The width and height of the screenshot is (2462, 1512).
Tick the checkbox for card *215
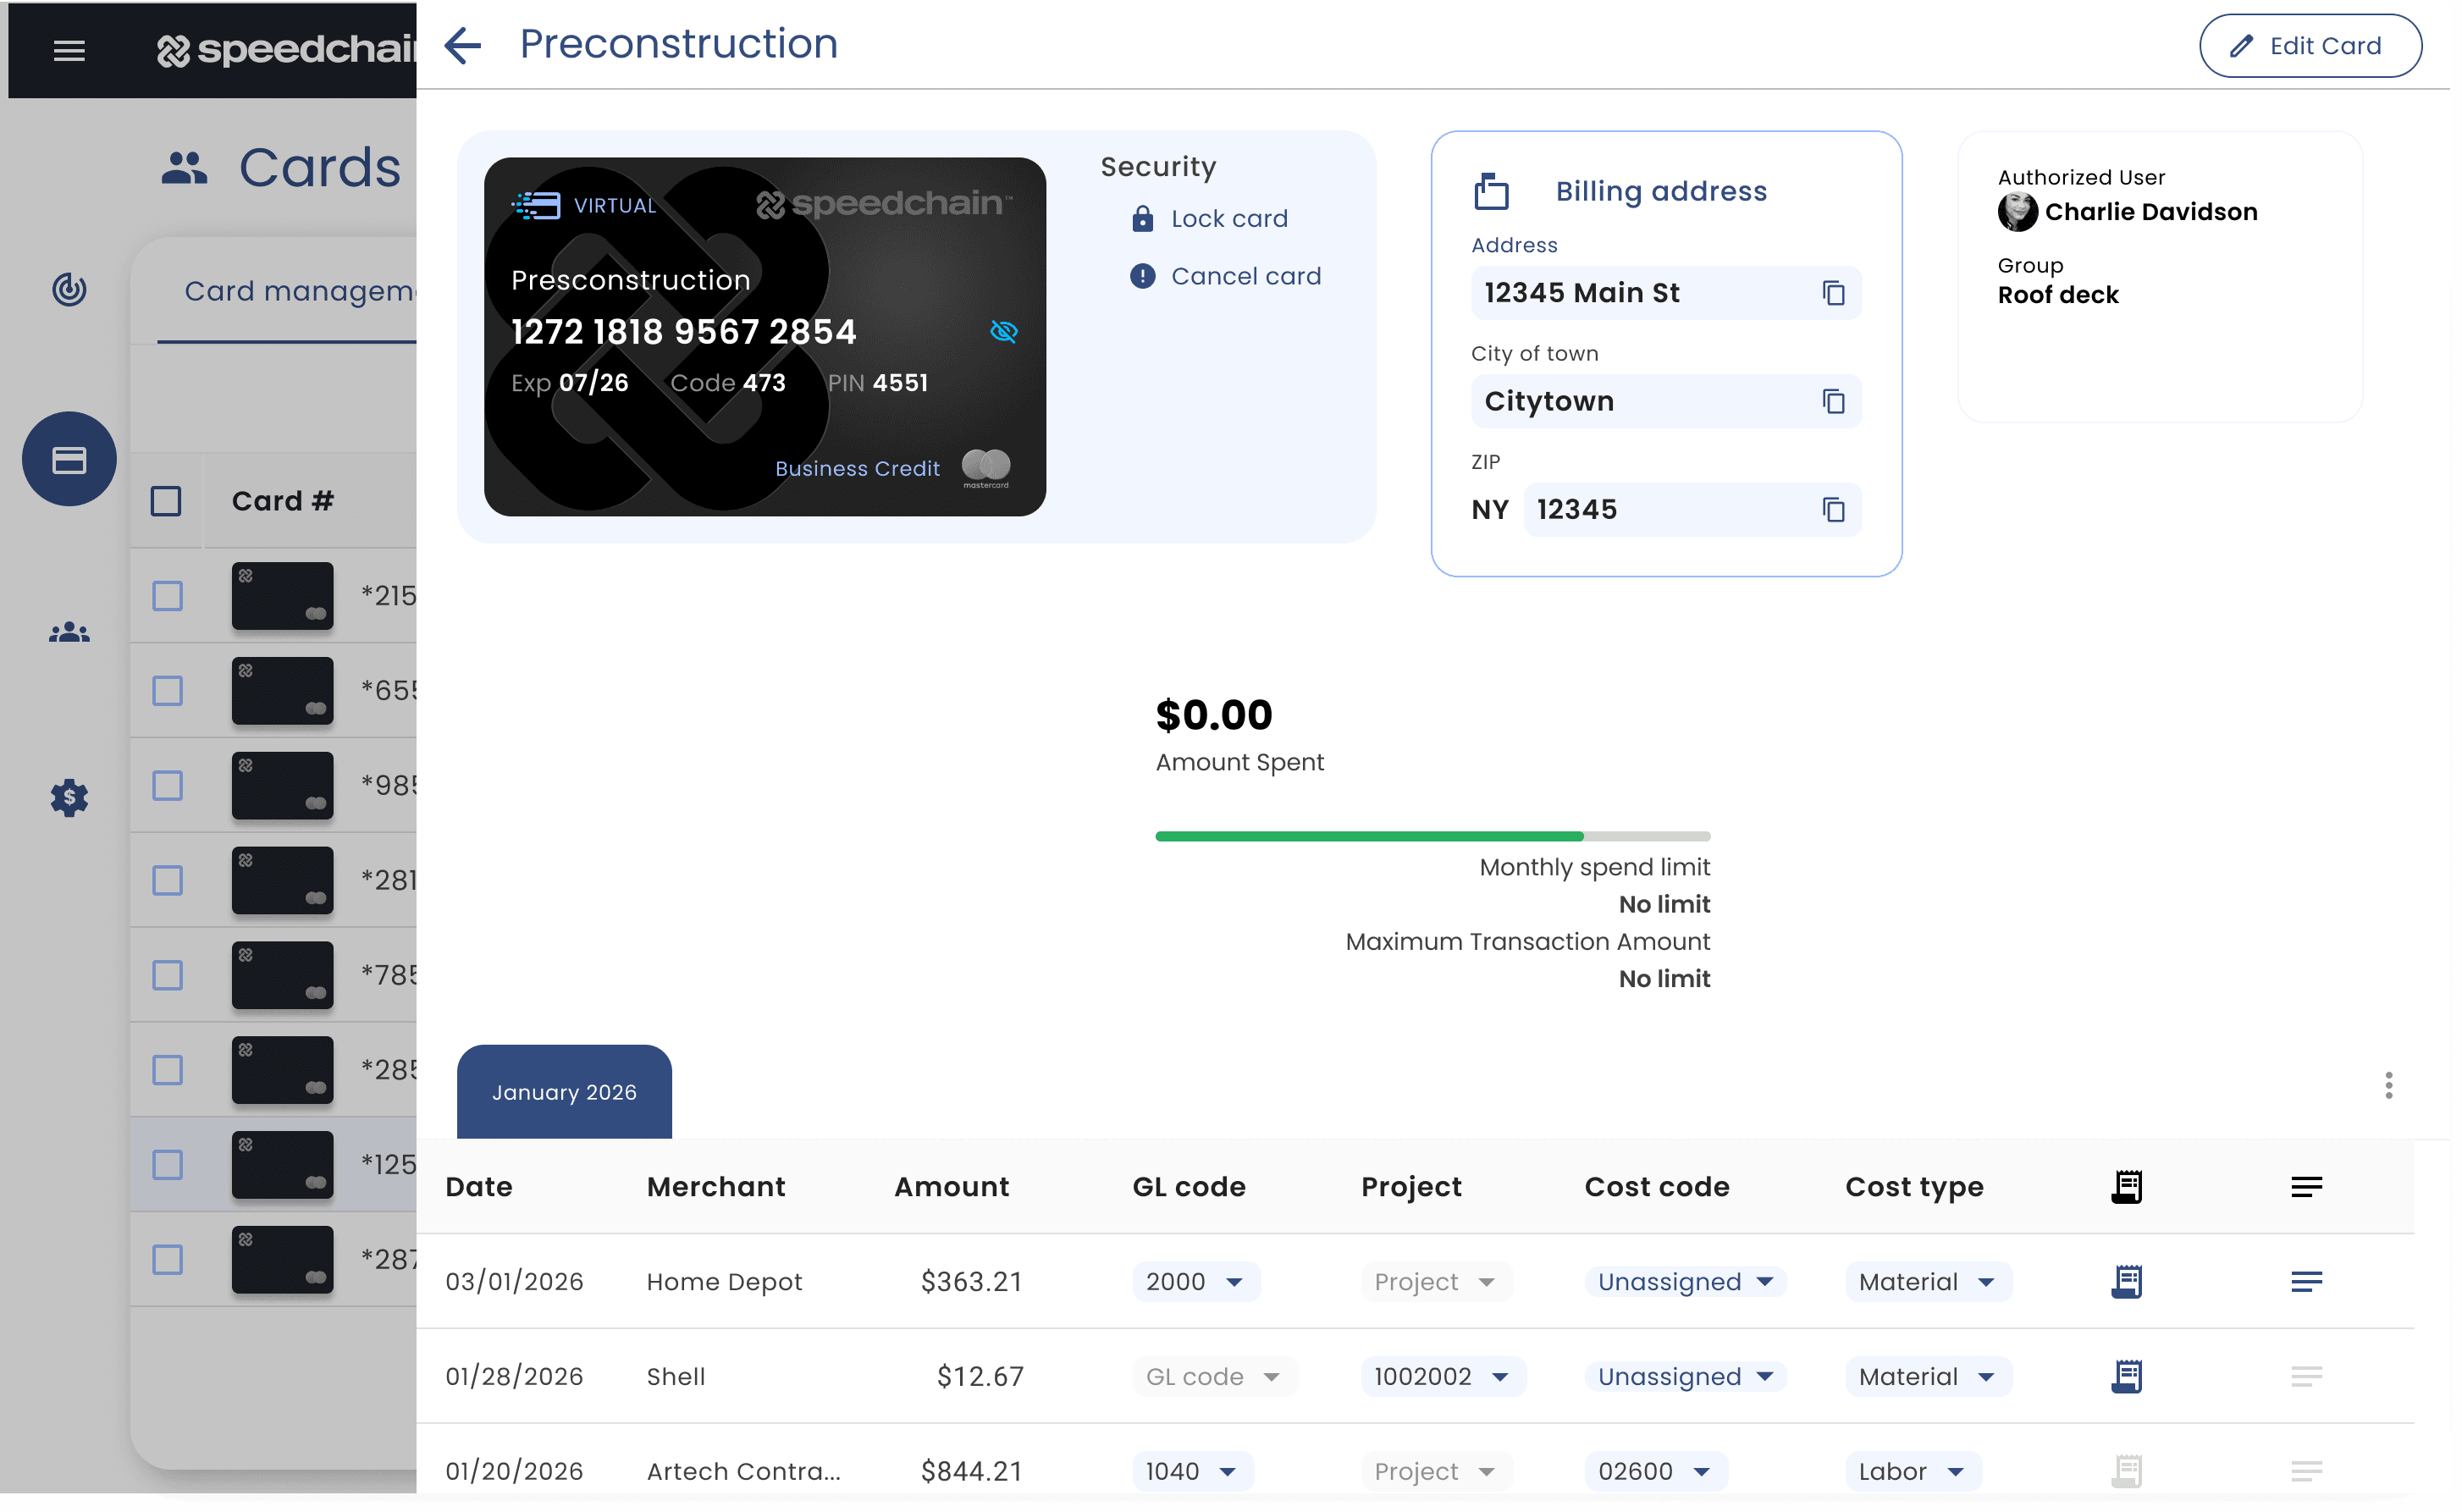167,596
